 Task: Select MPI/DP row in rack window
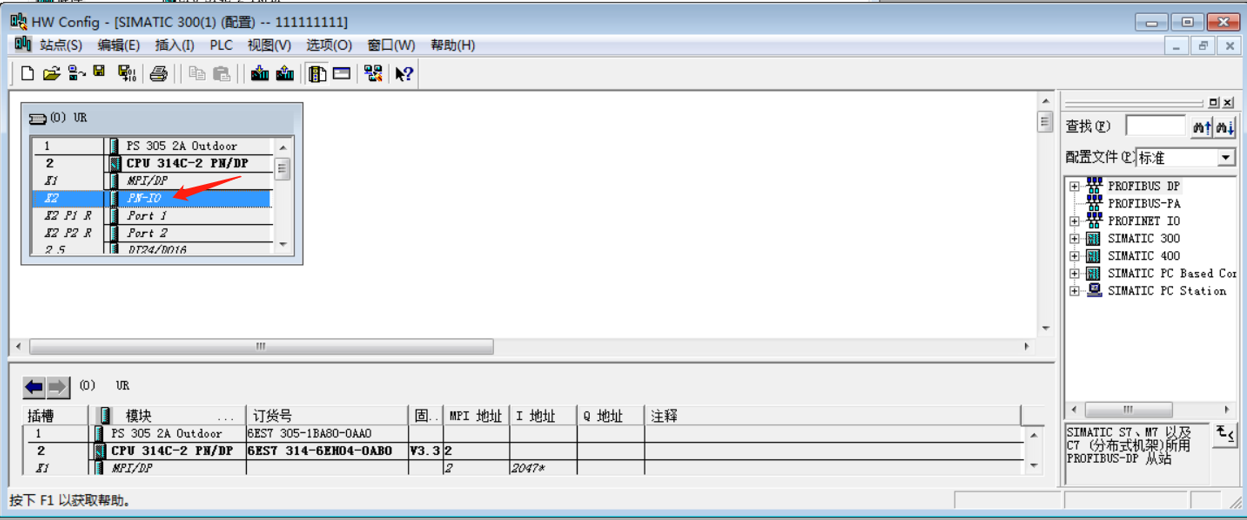coord(152,180)
